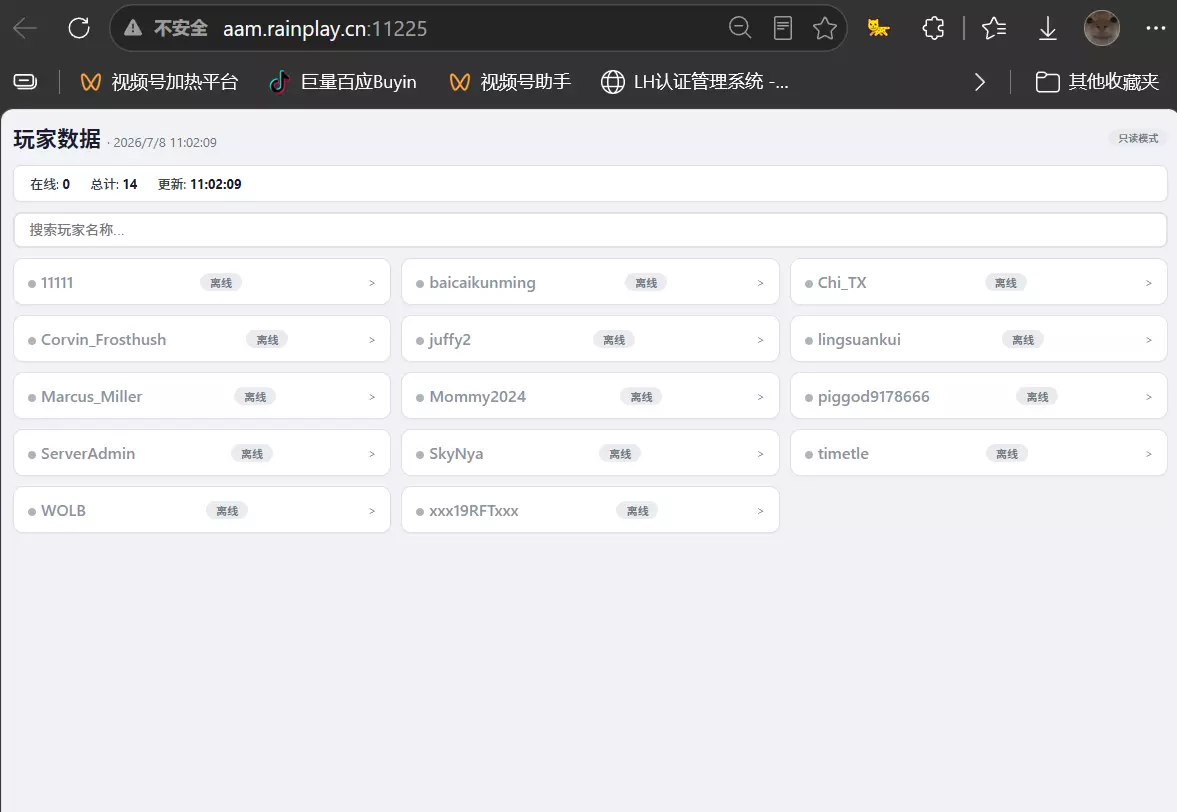Expand 11111 row with its chevron
This screenshot has height=812, width=1177.
point(372,283)
